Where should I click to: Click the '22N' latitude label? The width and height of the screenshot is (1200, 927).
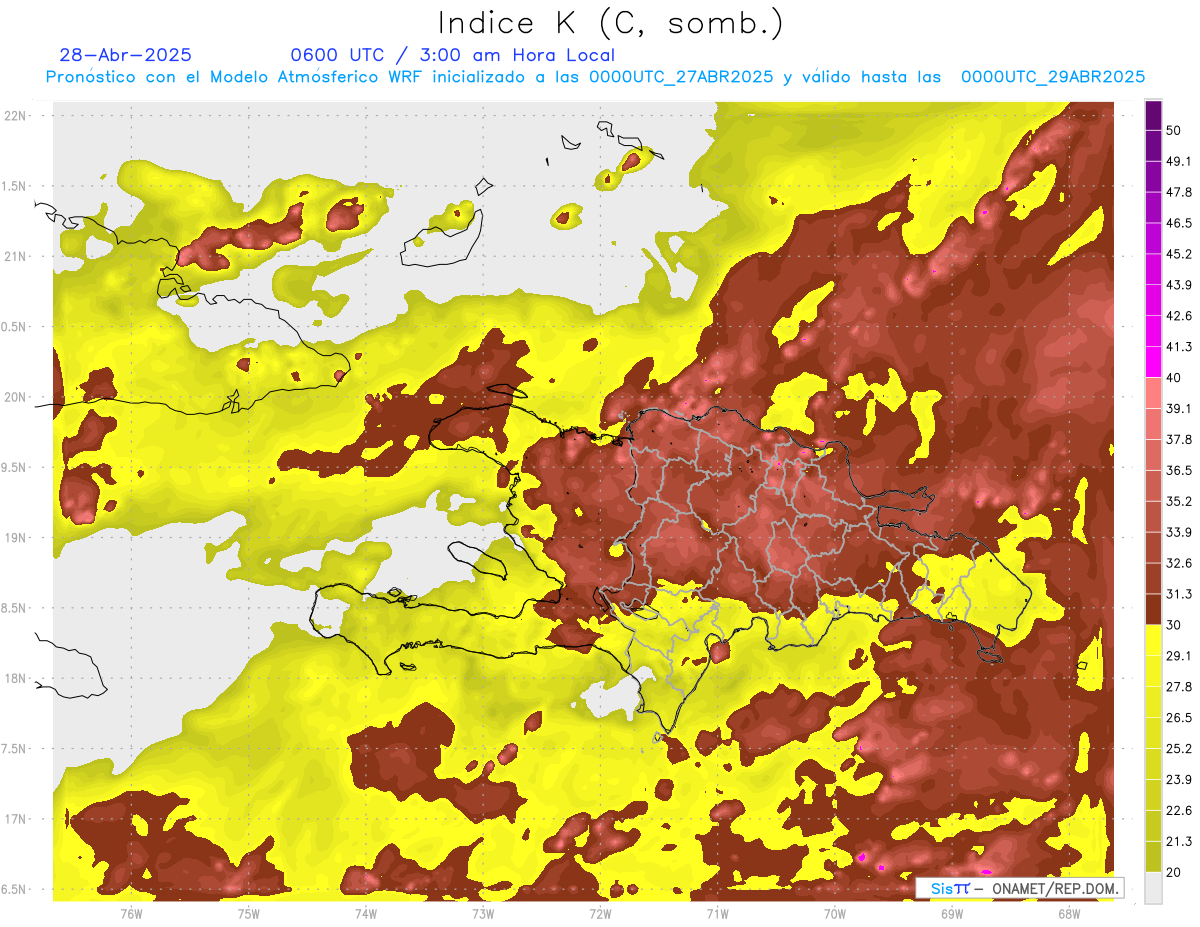15,115
